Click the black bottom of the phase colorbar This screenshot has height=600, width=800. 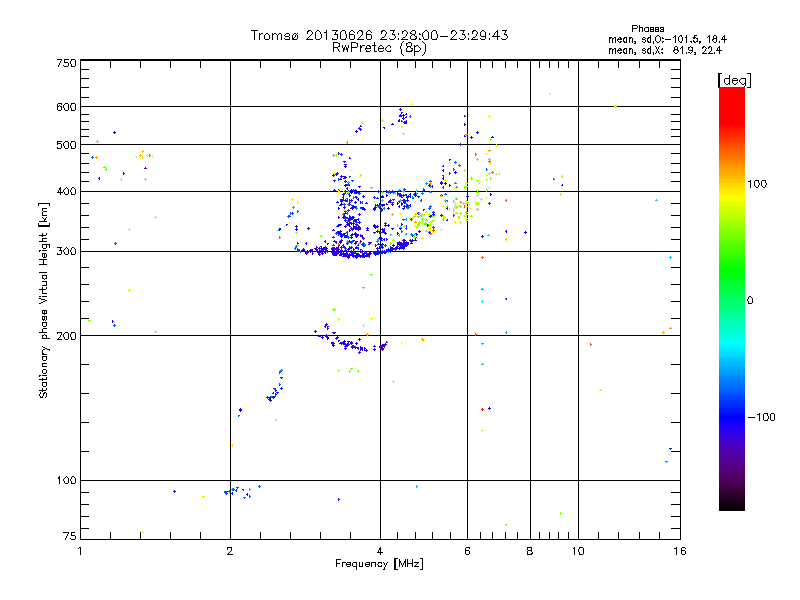(x=732, y=503)
